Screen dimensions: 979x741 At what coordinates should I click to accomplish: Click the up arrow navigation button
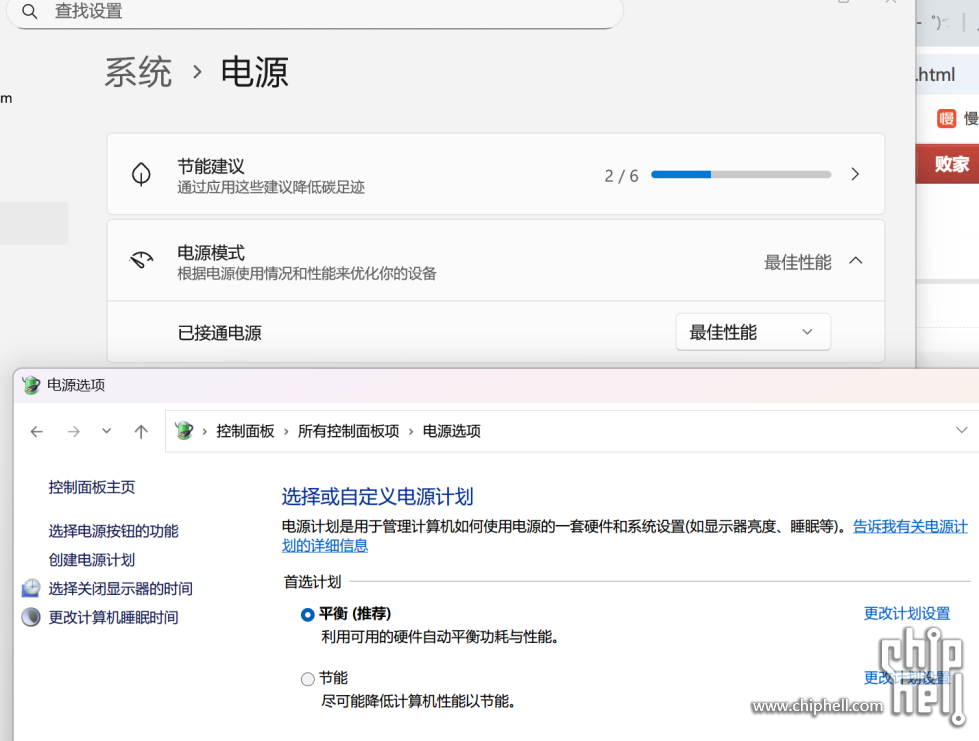(141, 432)
